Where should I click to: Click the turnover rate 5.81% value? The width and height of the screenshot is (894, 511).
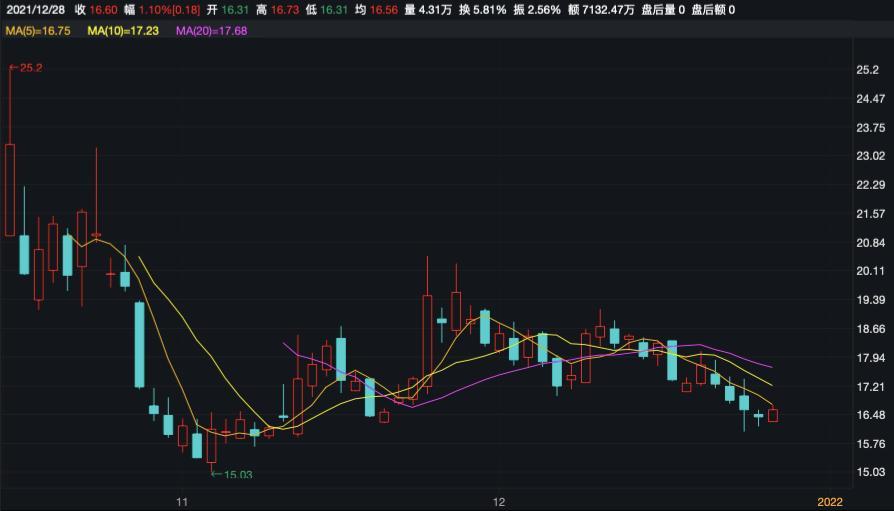click(489, 10)
